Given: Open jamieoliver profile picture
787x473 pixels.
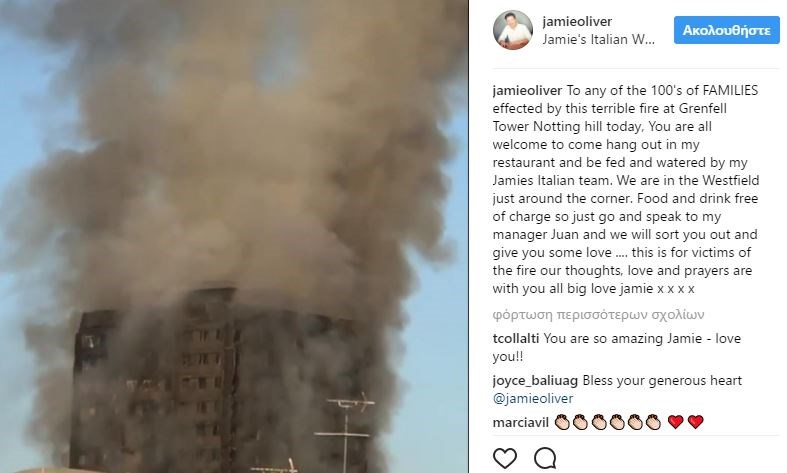Looking at the screenshot, I should (x=512, y=30).
